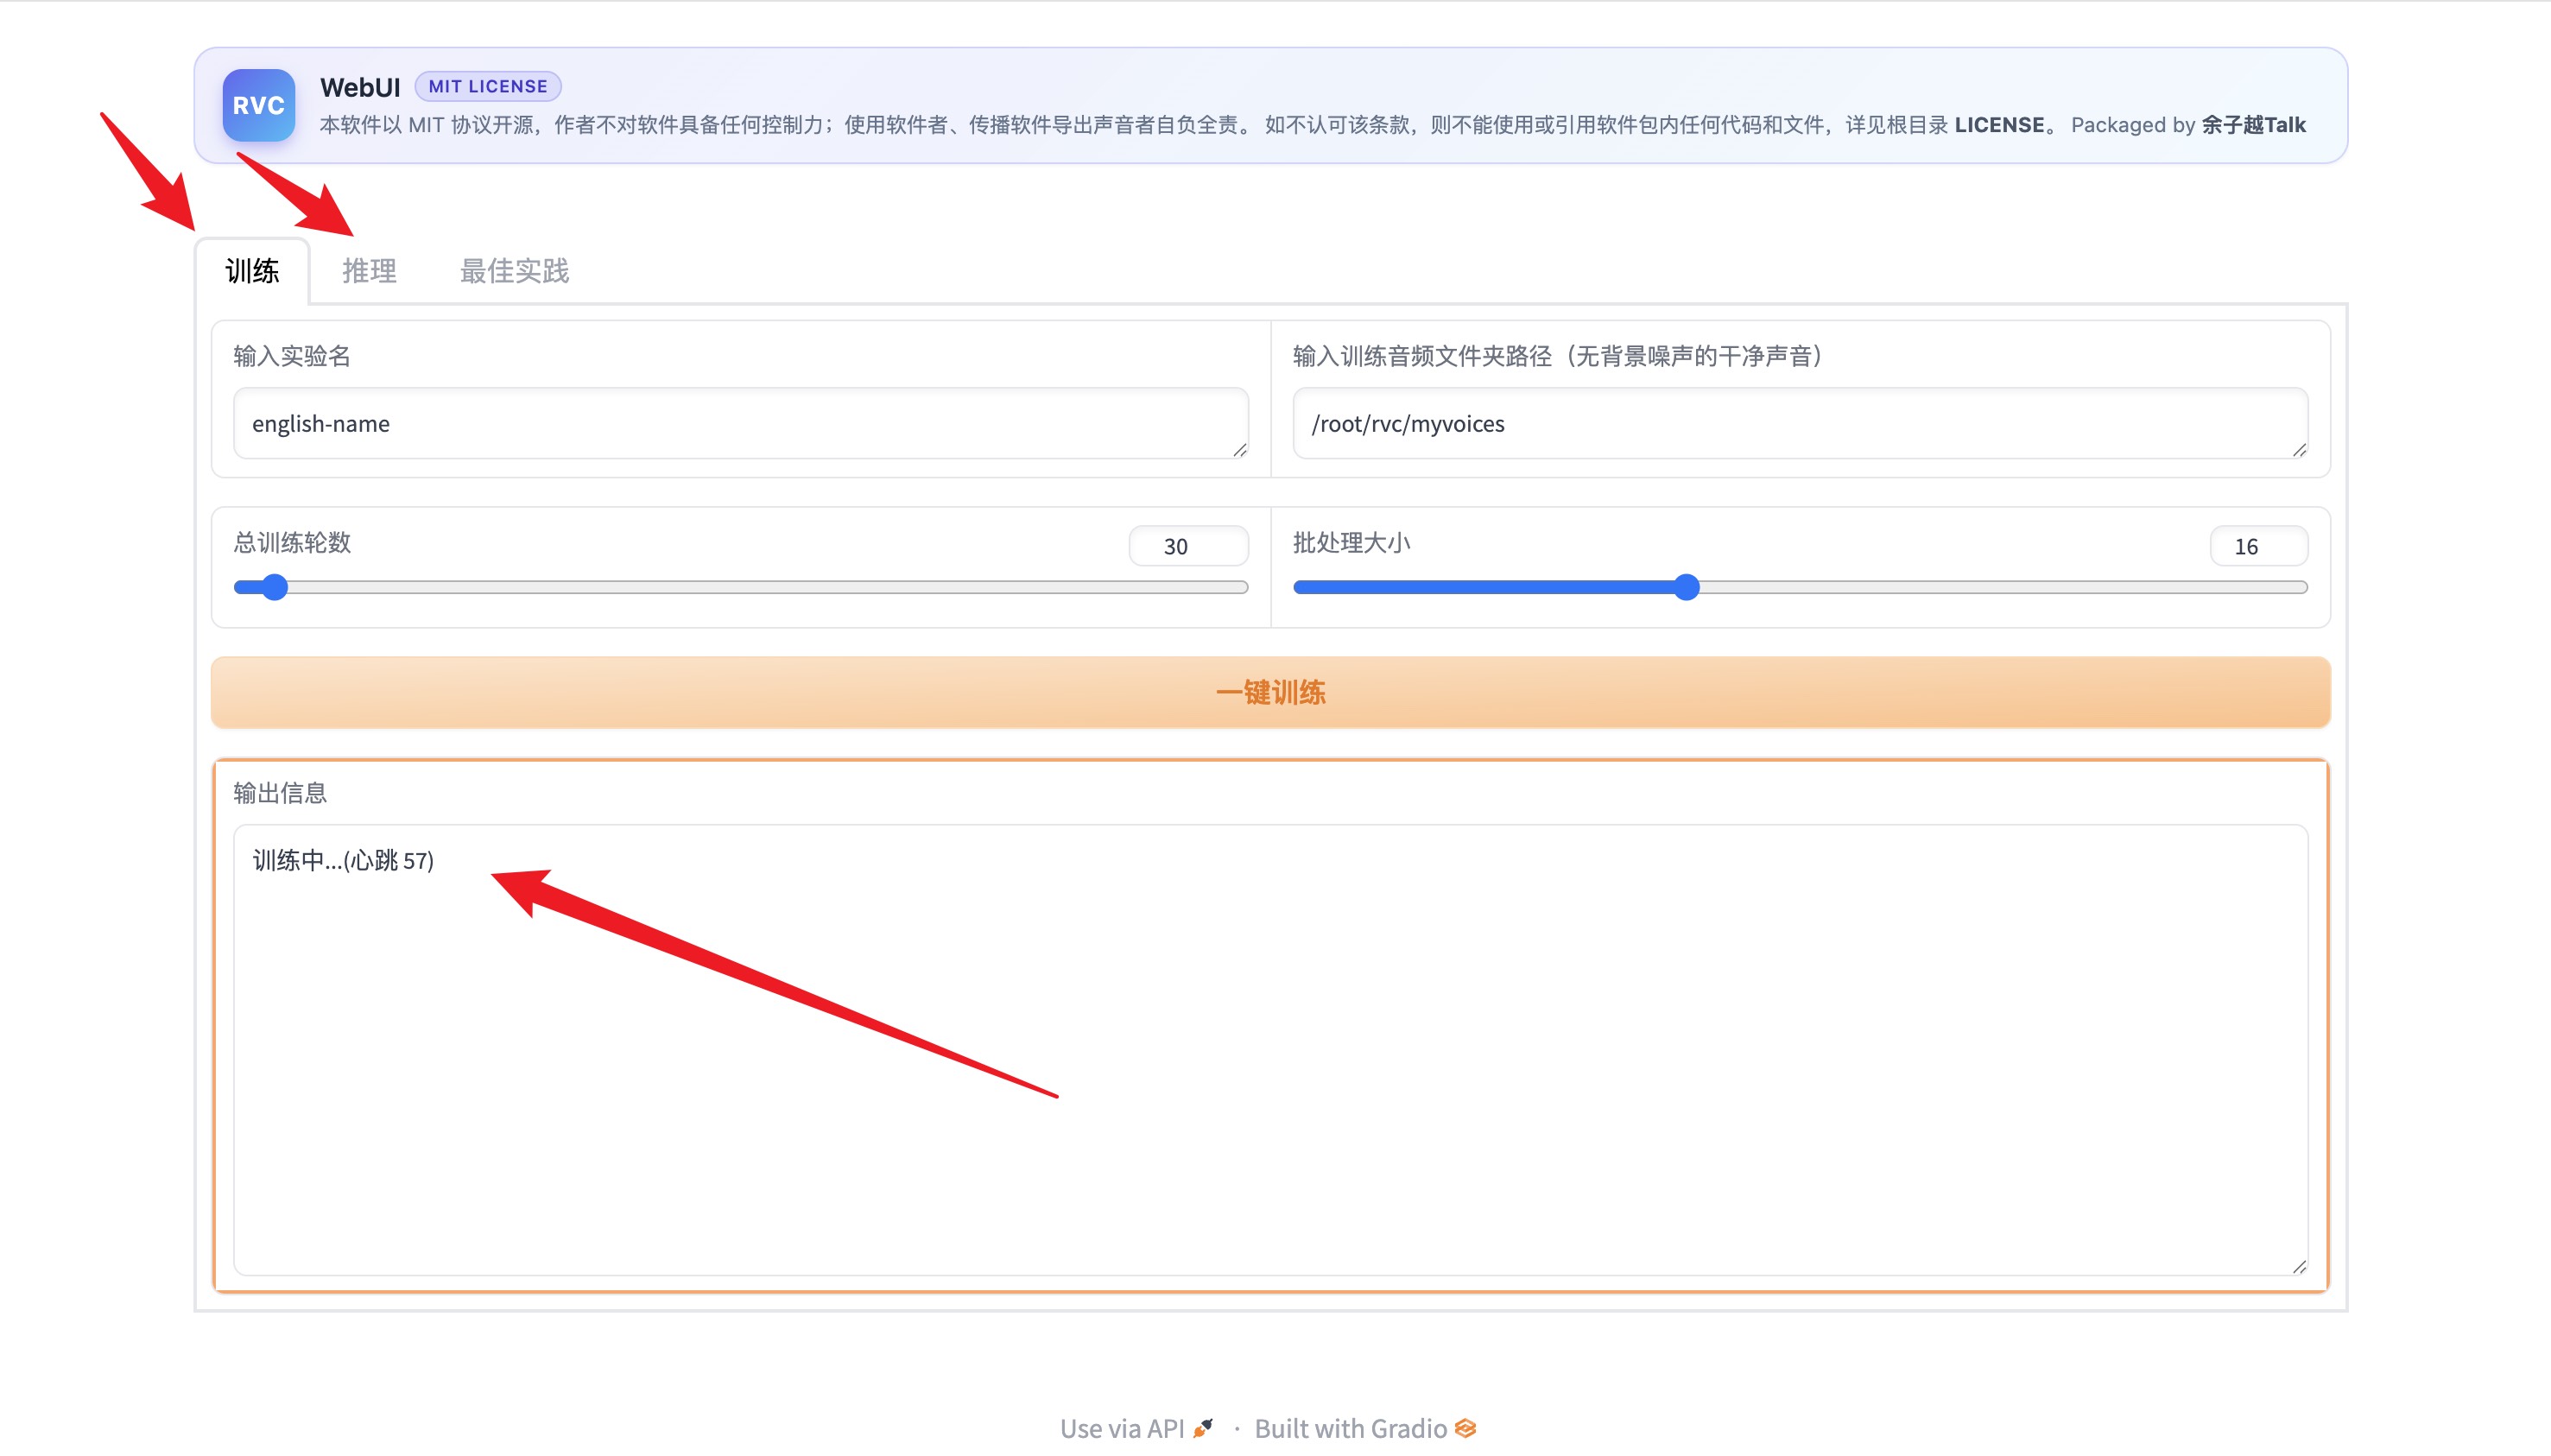Start training with the 一键训练 button
Screen dimensions: 2551x1456
(1271, 692)
